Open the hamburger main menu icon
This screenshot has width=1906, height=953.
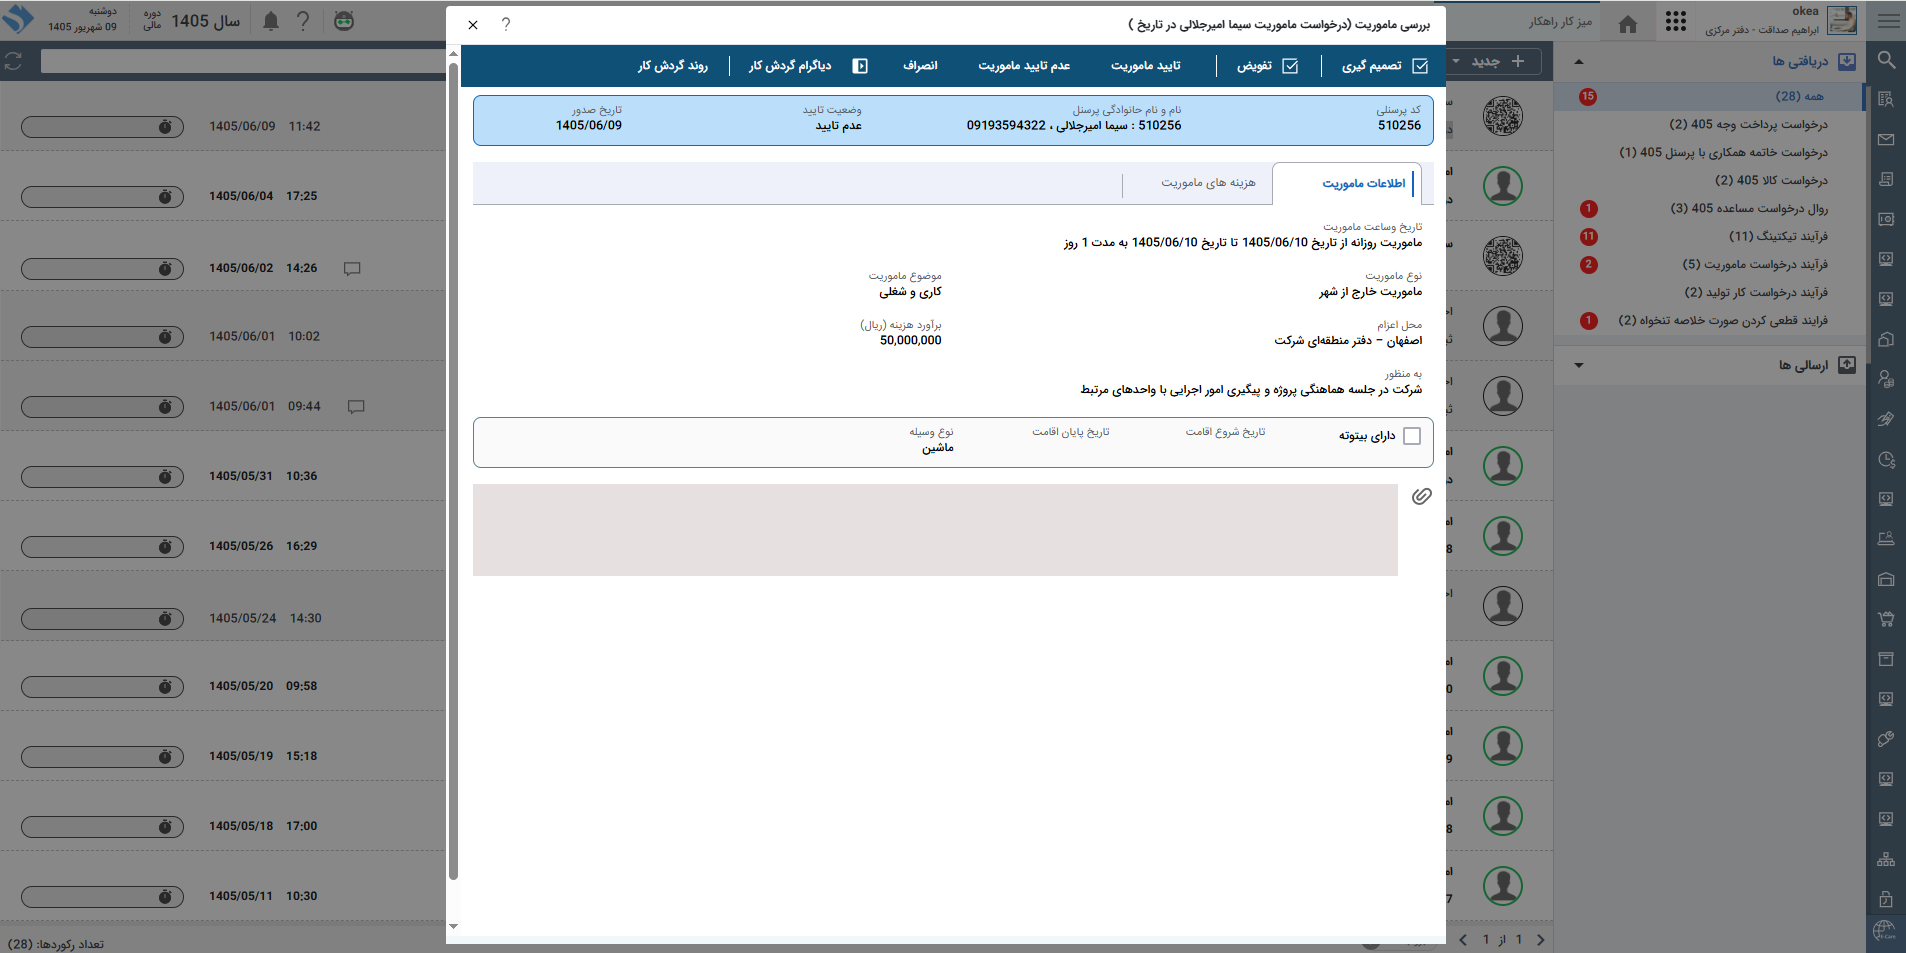point(1887,20)
